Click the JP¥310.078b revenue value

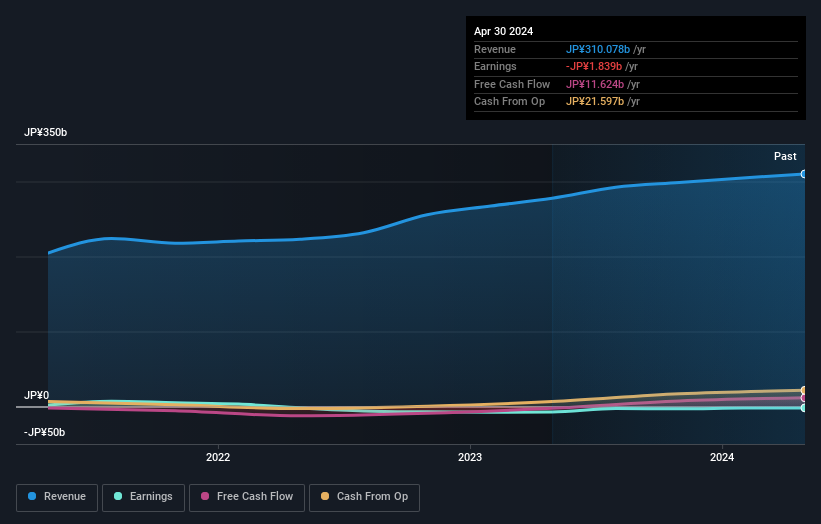pyautogui.click(x=597, y=49)
